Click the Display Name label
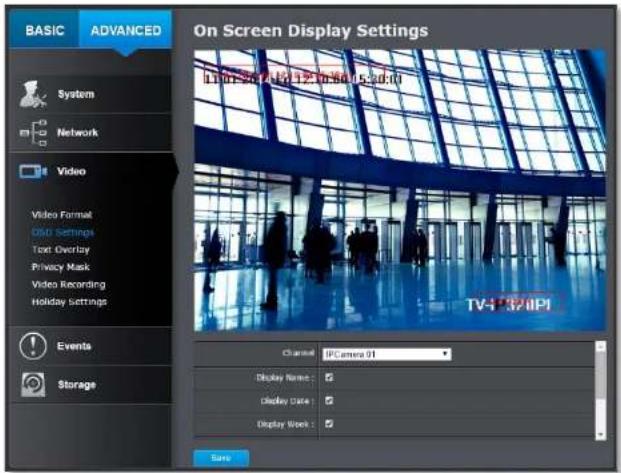 pos(285,378)
